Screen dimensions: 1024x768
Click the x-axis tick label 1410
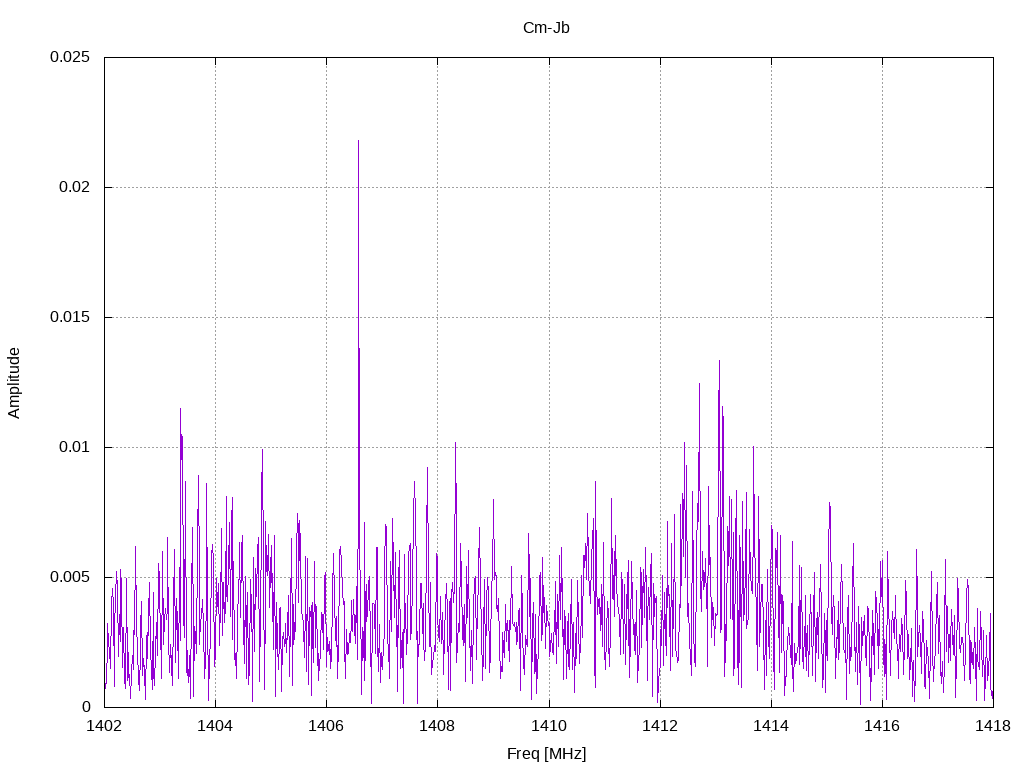click(549, 726)
